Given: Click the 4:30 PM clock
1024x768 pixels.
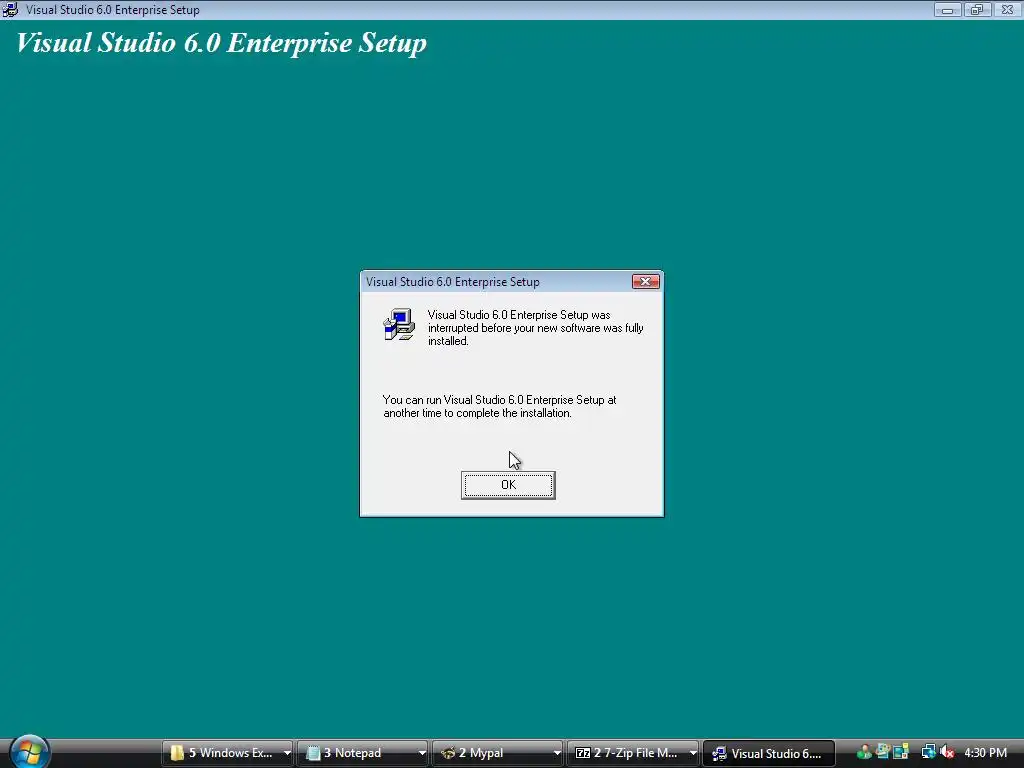Looking at the screenshot, I should (x=985, y=752).
